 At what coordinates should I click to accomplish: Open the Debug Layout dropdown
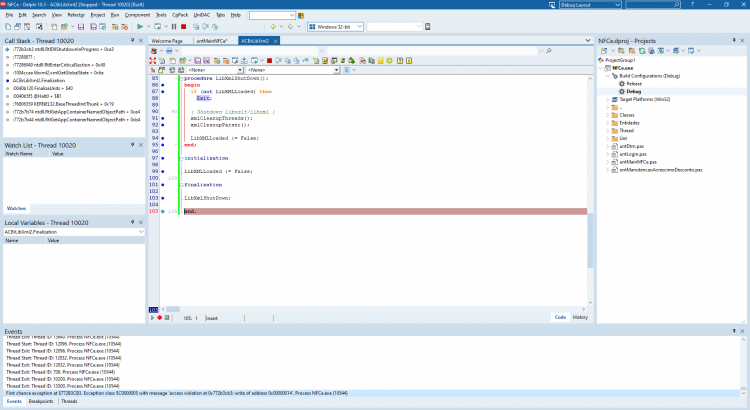tap(589, 4)
